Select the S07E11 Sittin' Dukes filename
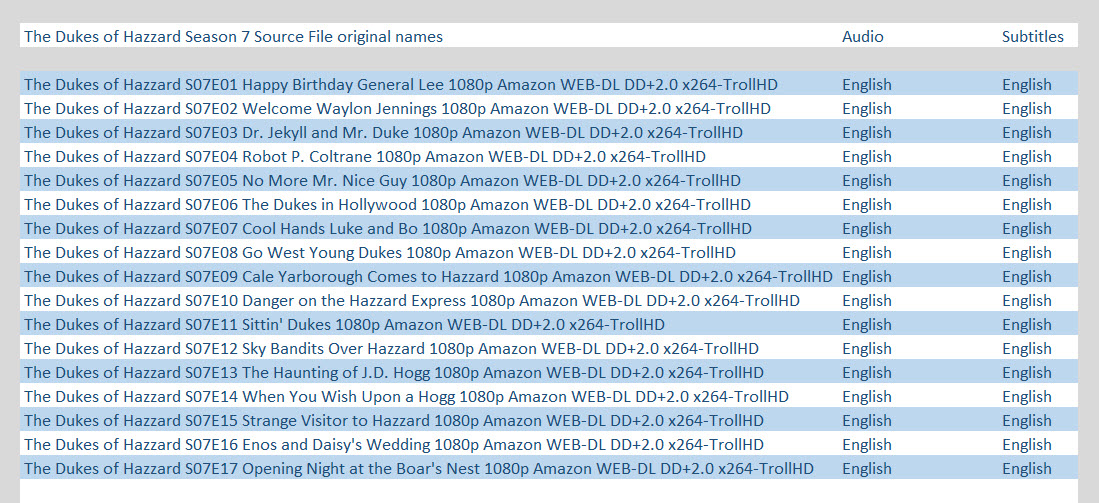The height and width of the screenshot is (503, 1099). coord(344,324)
